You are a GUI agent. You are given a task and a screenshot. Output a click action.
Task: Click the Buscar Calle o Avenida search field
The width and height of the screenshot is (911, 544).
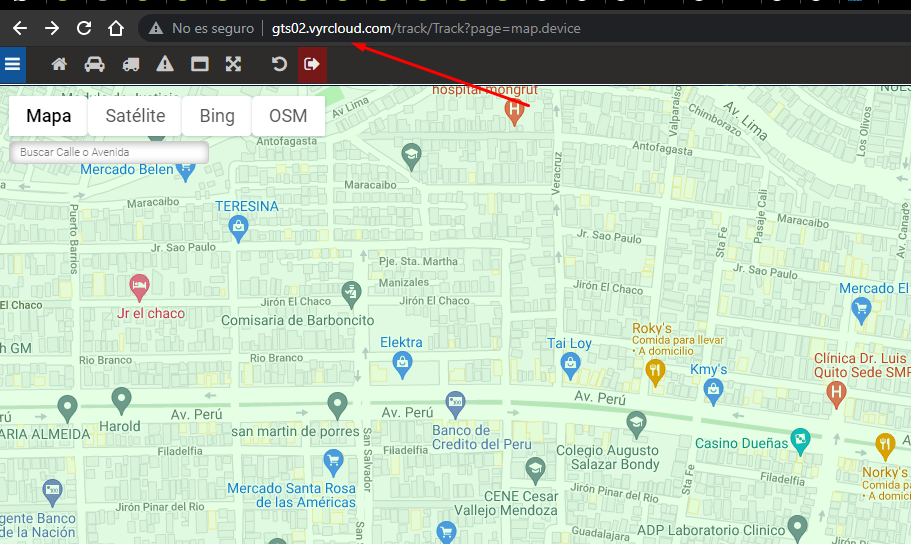click(x=108, y=152)
